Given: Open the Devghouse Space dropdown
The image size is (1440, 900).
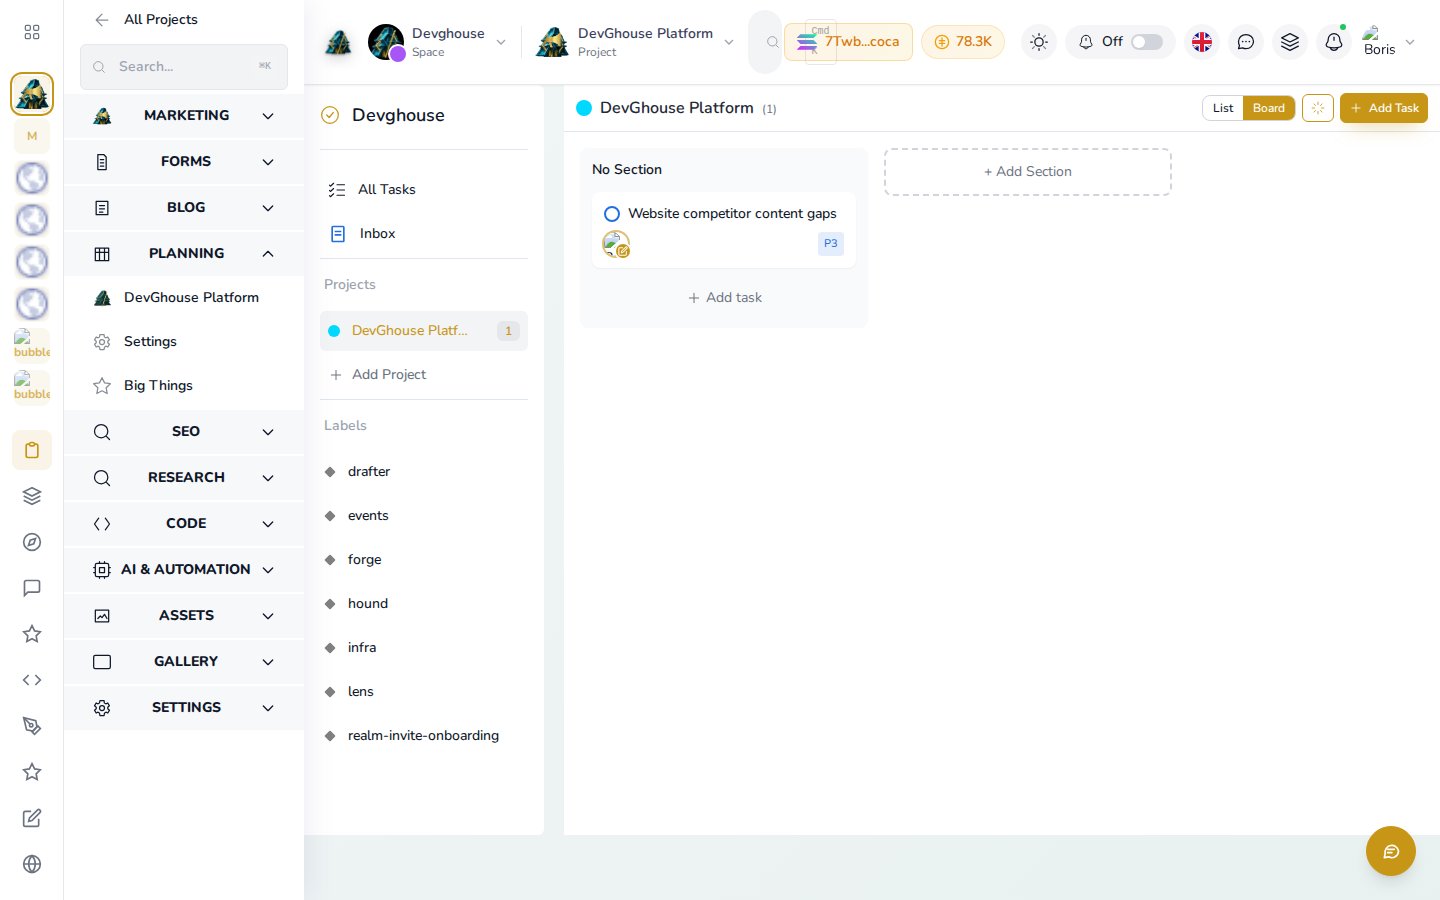Looking at the screenshot, I should pos(438,42).
